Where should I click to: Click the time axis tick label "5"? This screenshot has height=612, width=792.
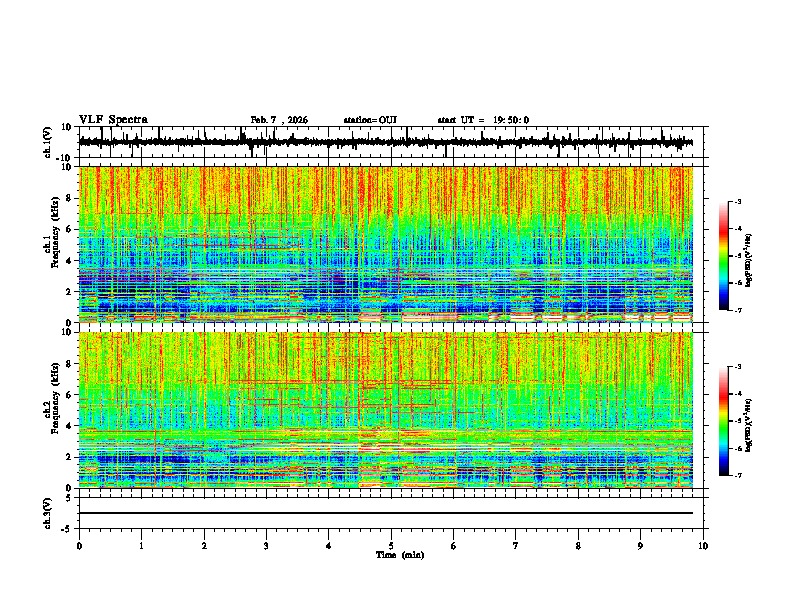(391, 546)
